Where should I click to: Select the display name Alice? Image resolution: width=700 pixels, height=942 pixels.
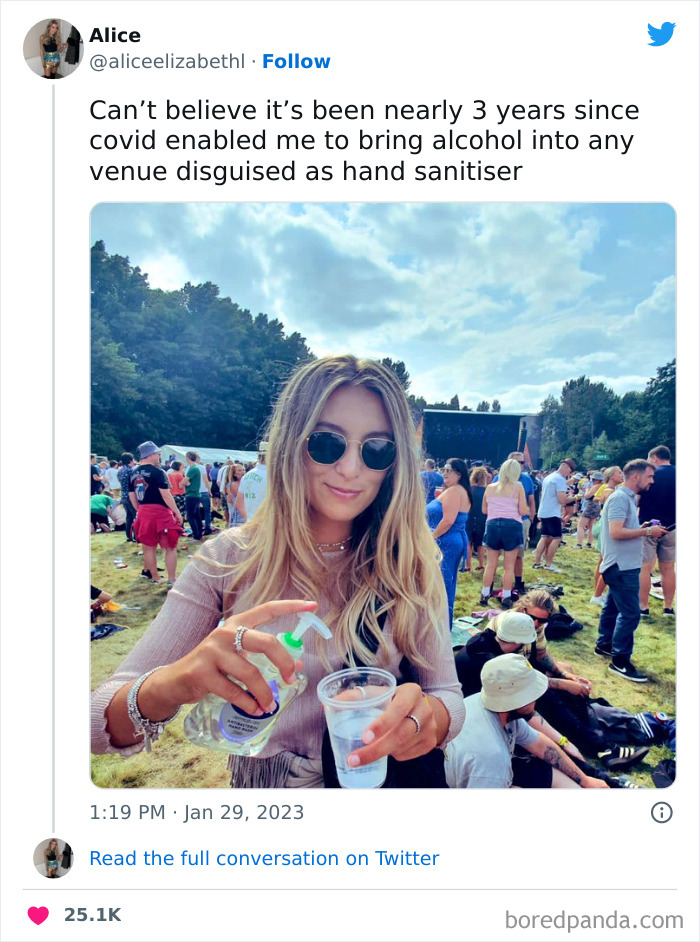(114, 35)
